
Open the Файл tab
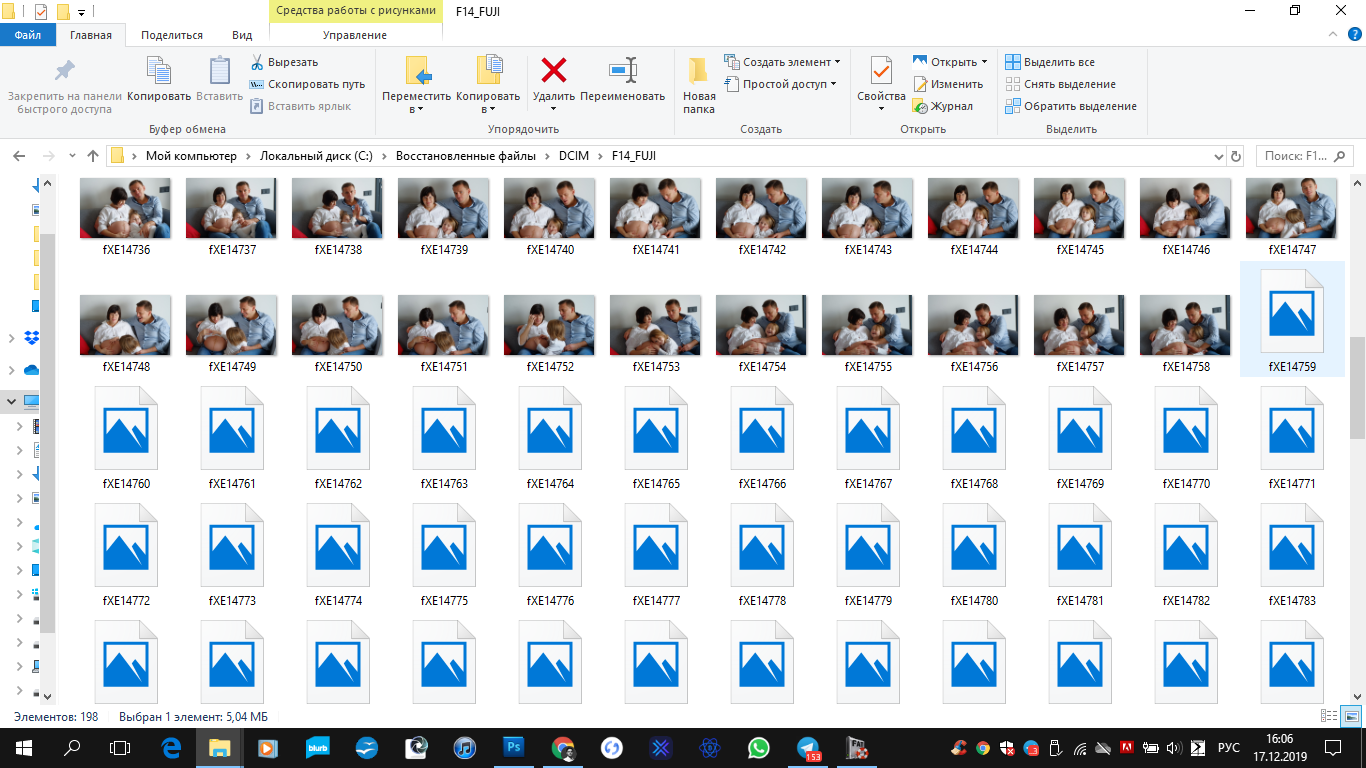point(28,35)
